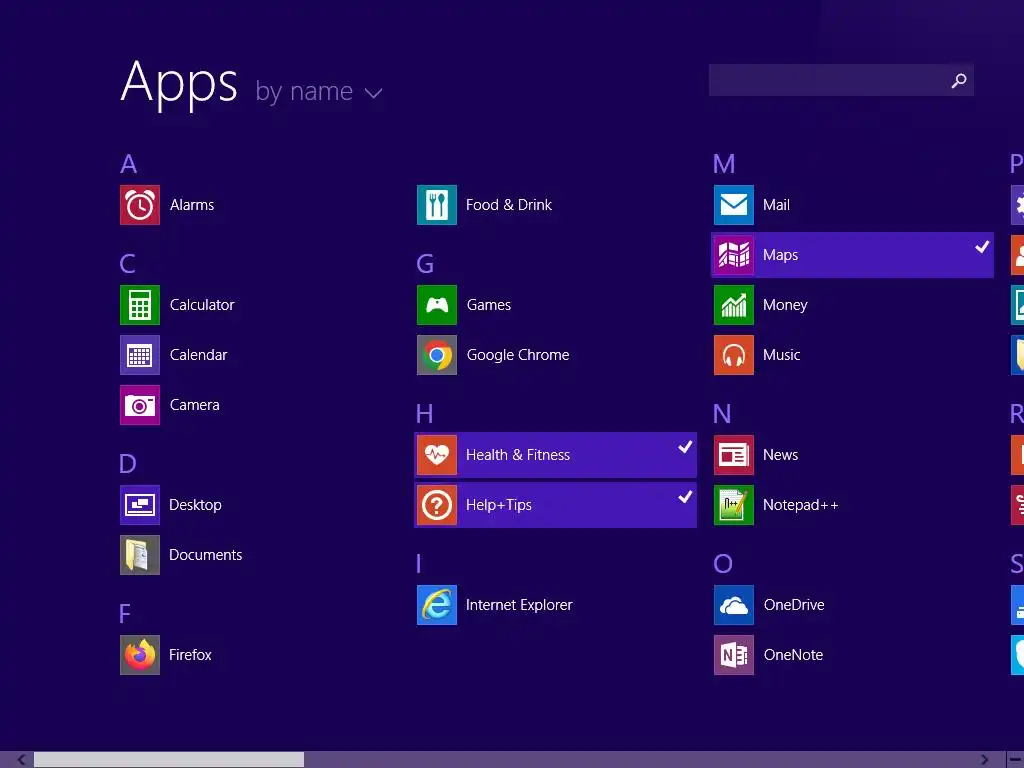Click the 'Desktop' label
Image resolution: width=1024 pixels, height=768 pixels.
pyautogui.click(x=195, y=505)
